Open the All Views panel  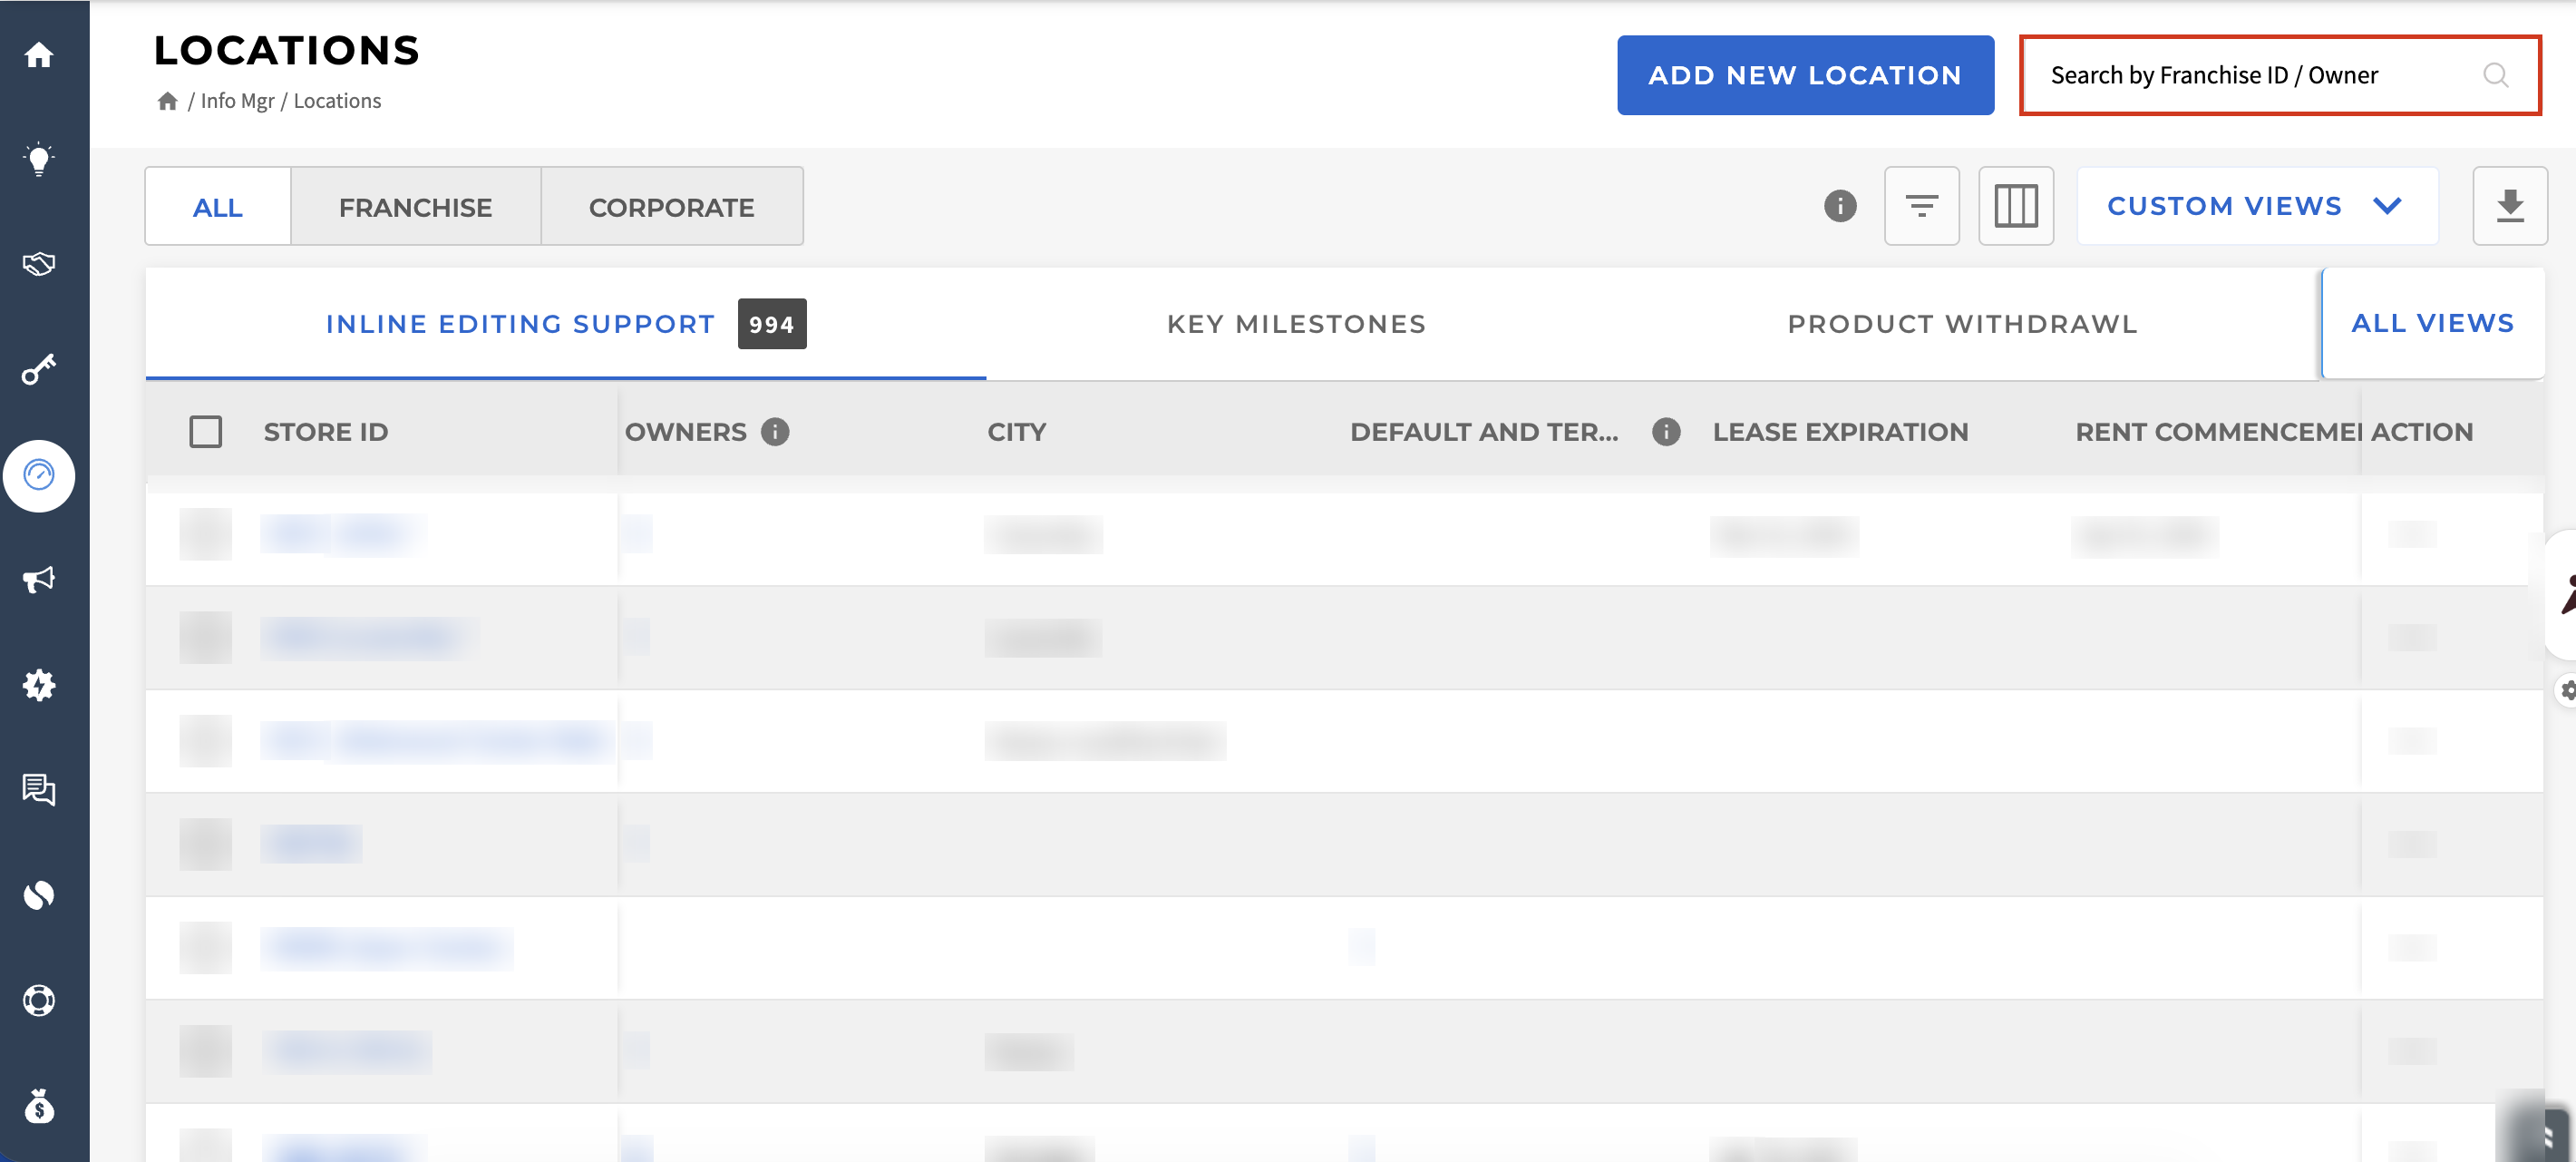pyautogui.click(x=2432, y=323)
